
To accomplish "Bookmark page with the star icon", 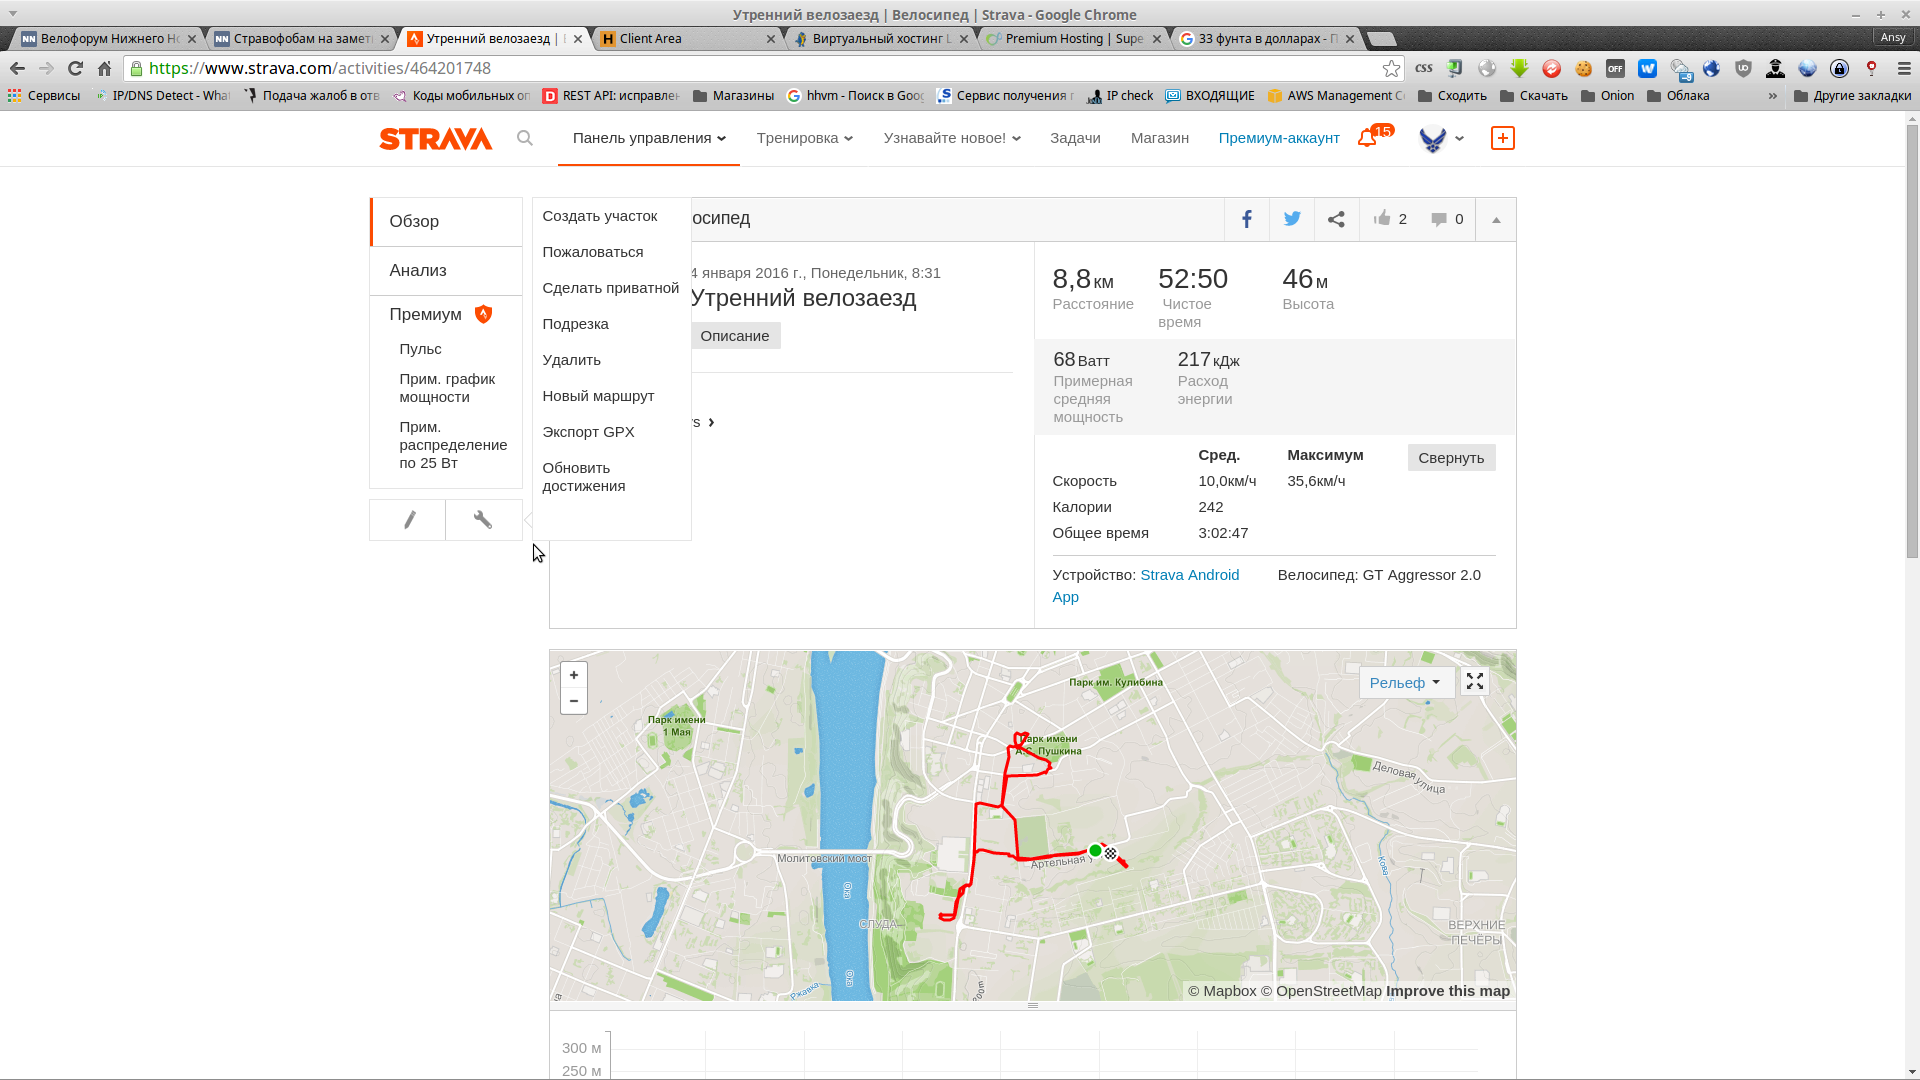I will pyautogui.click(x=1391, y=68).
